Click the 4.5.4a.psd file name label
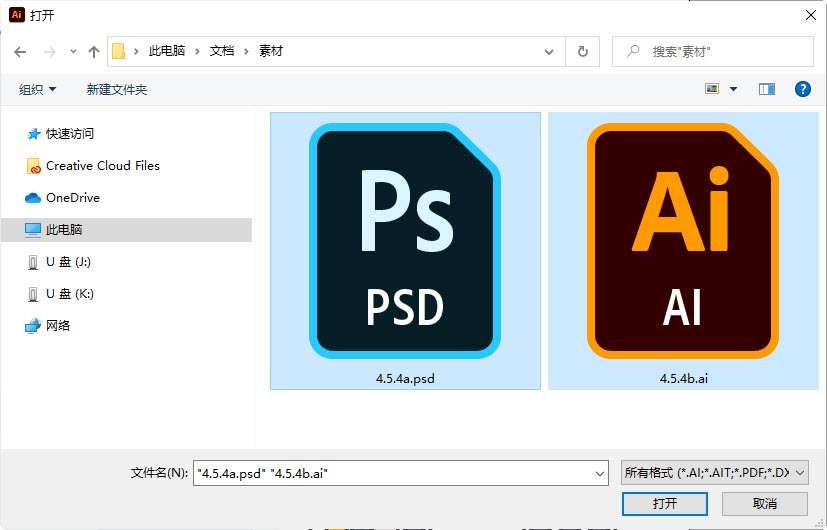The image size is (827, 530). tap(405, 379)
